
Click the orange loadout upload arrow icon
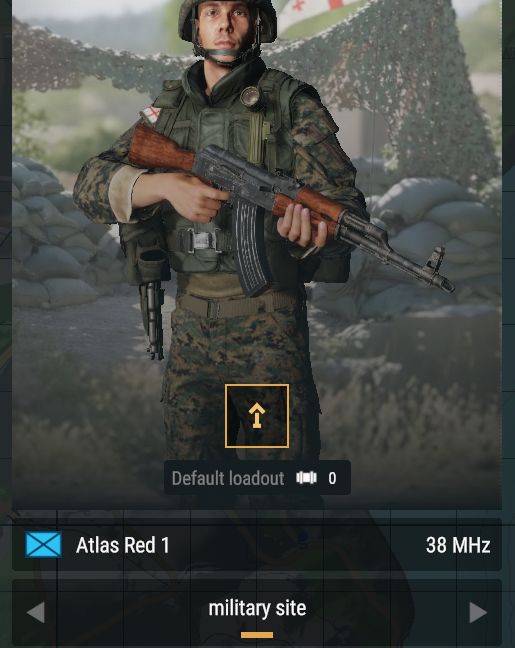(x=257, y=416)
